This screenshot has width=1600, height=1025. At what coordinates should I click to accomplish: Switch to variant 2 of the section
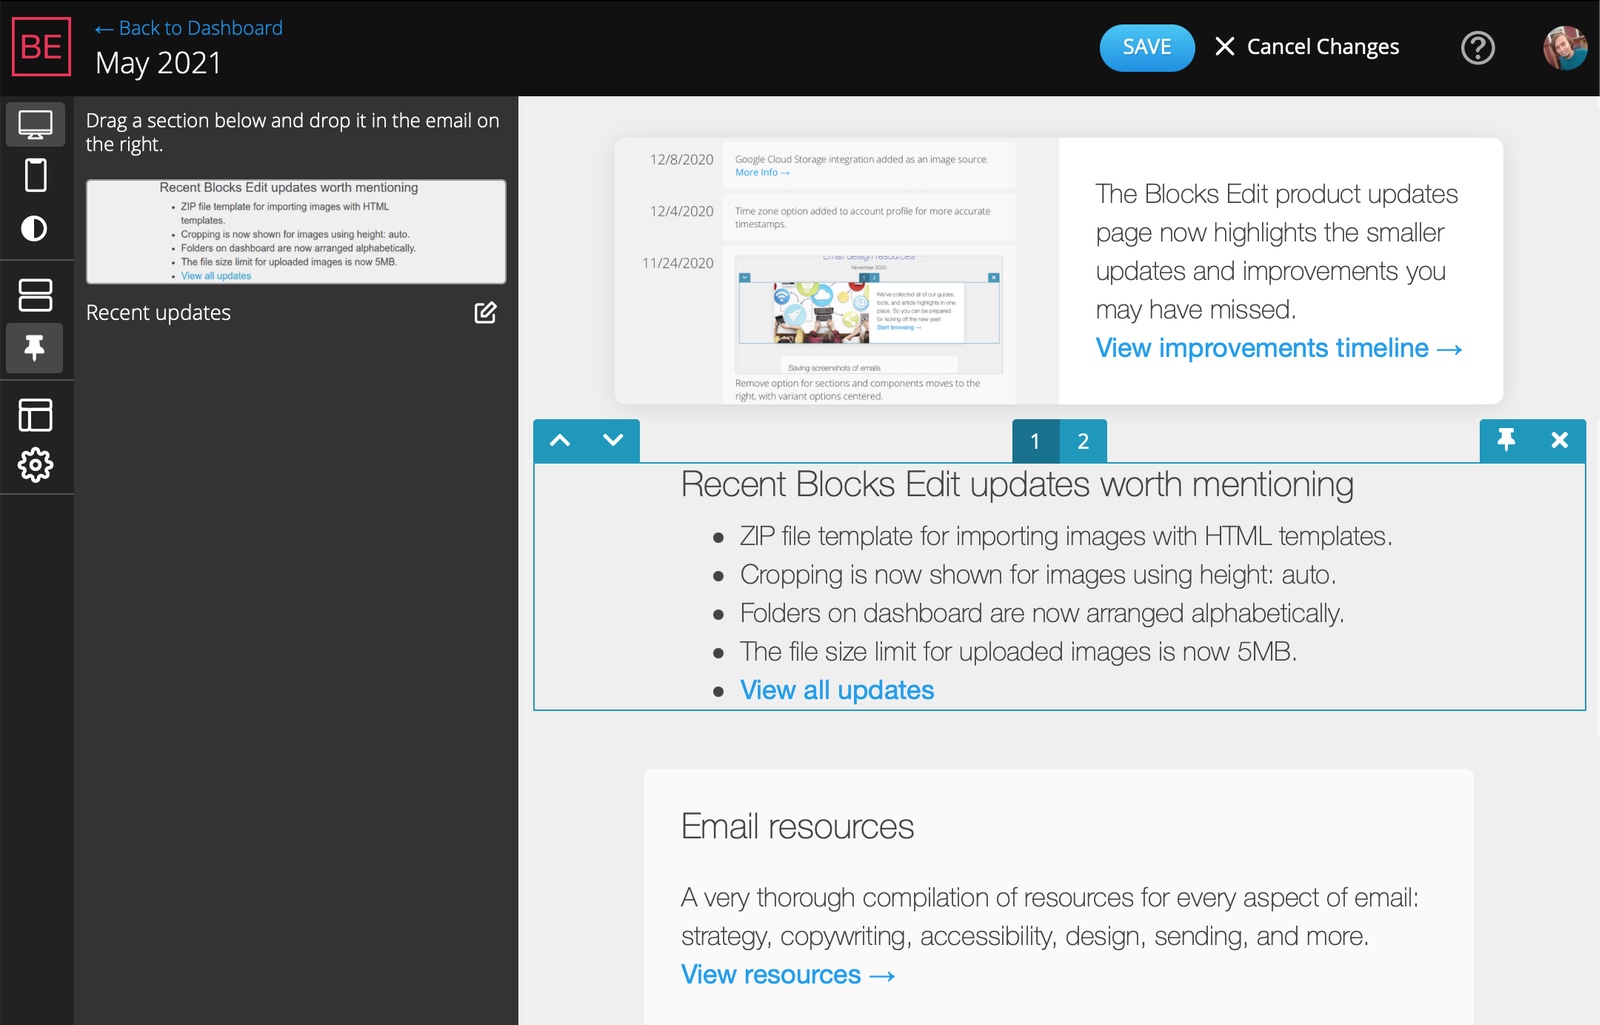pos(1083,440)
